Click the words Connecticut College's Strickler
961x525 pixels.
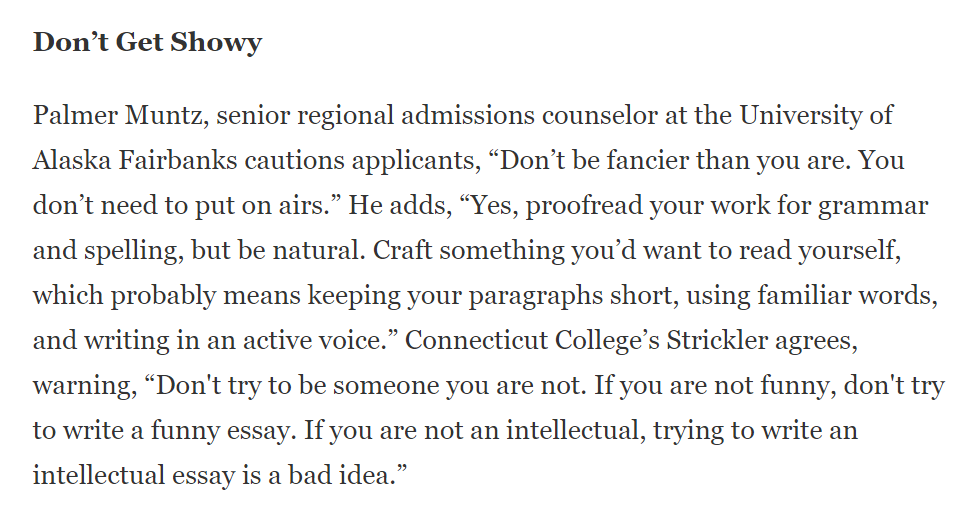587,341
